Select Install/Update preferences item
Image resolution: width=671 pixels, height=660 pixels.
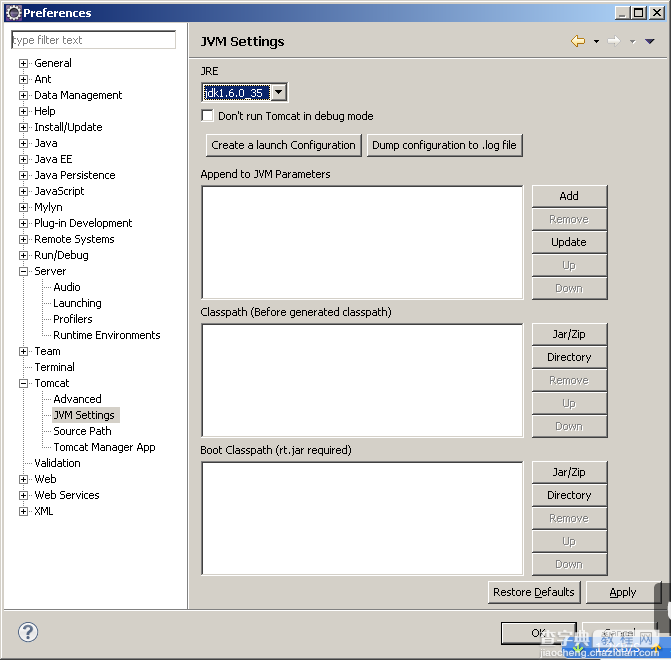pyautogui.click(x=68, y=127)
